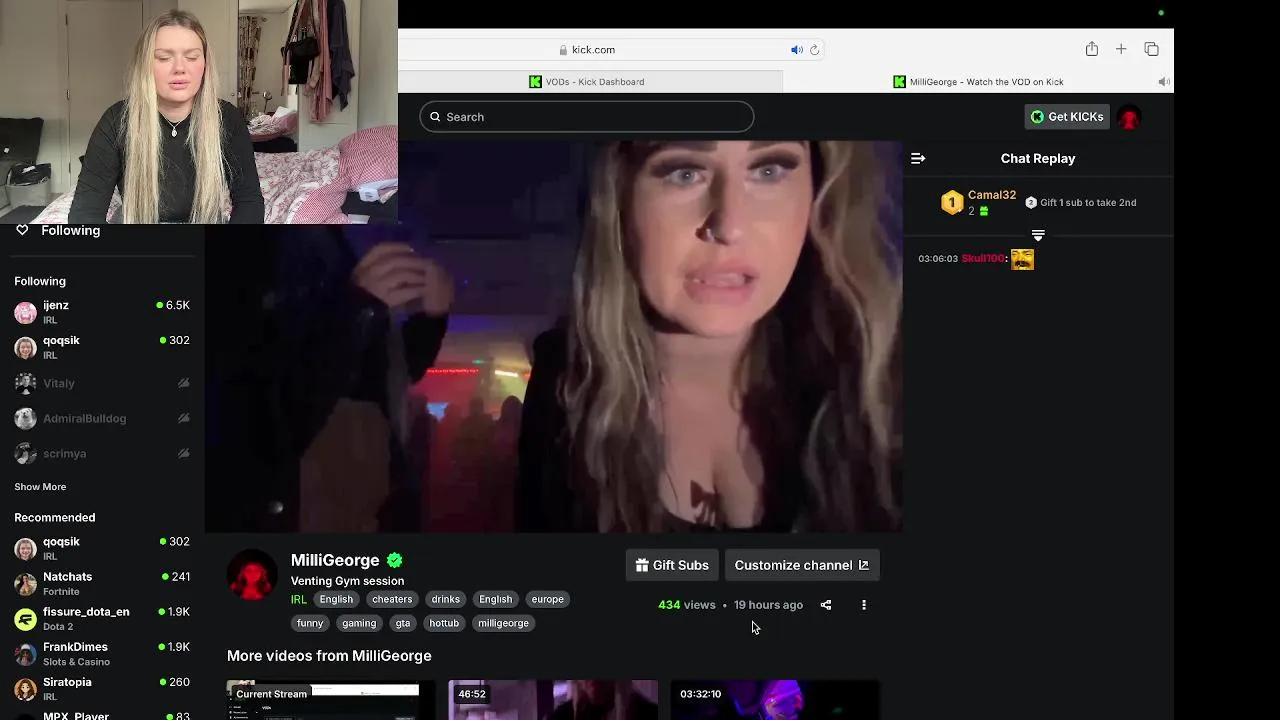Click MilliGeorge channel avatar
1280x720 pixels.
252,575
